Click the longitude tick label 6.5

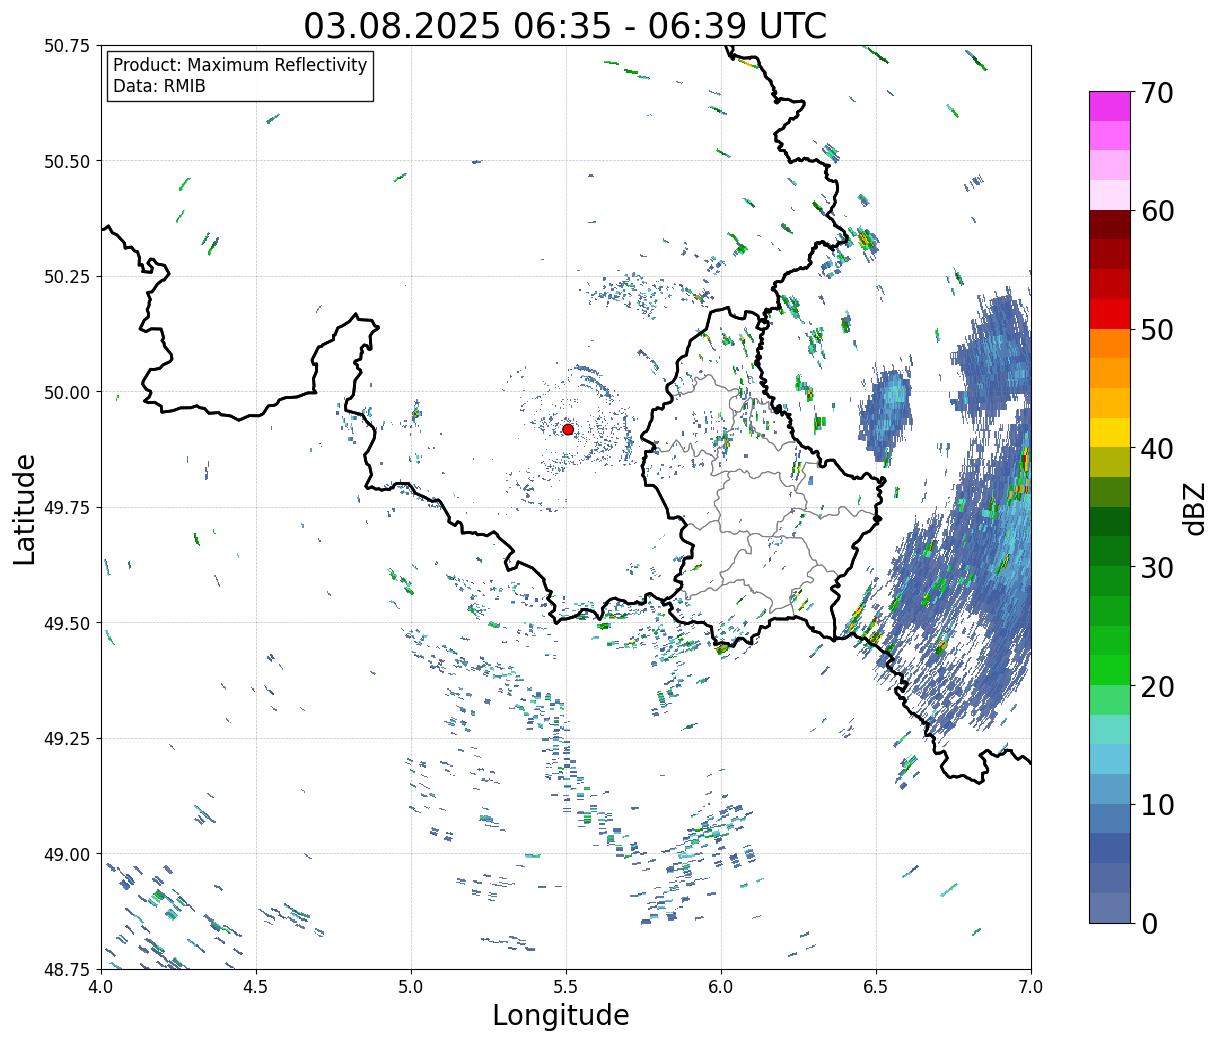(876, 987)
